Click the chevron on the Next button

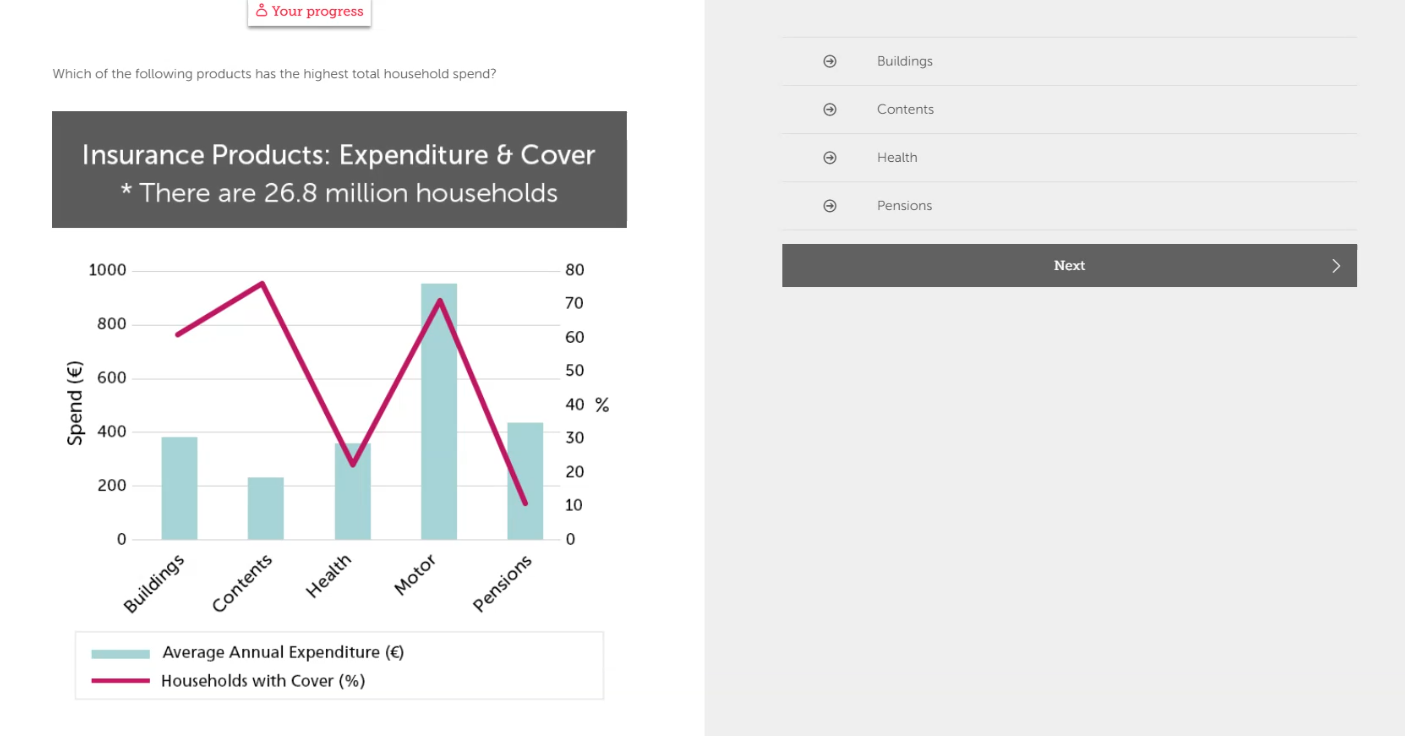[x=1336, y=265]
